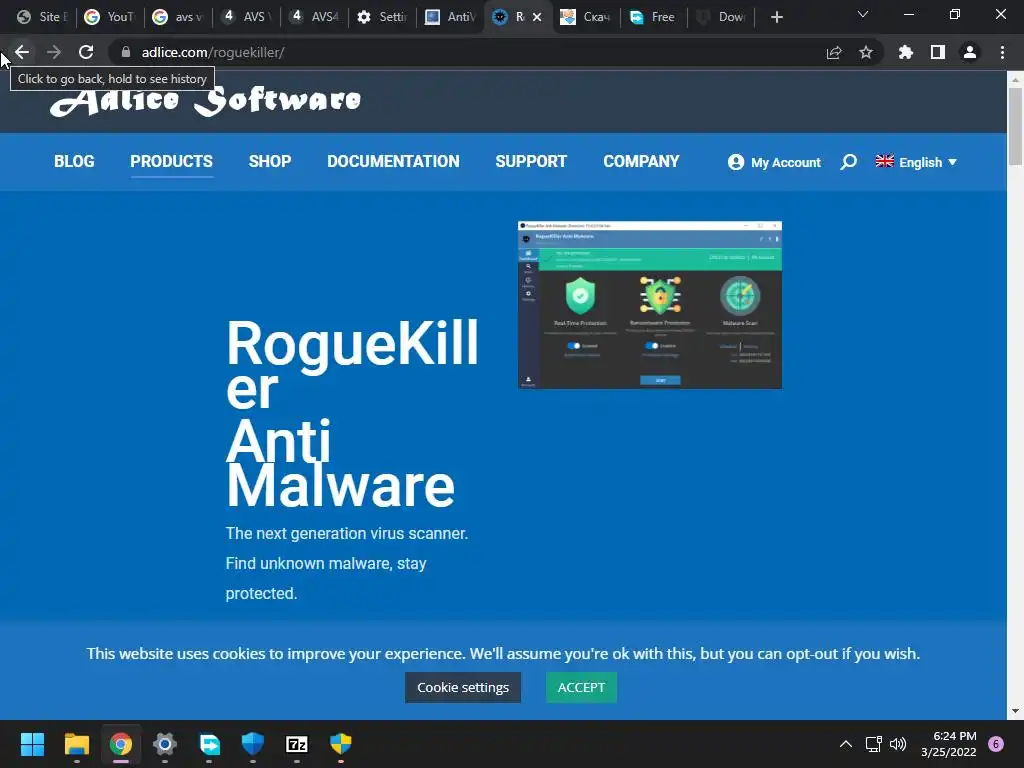Click the page vertical scrollbar thumb
This screenshot has width=1024, height=768.
pos(1015,125)
